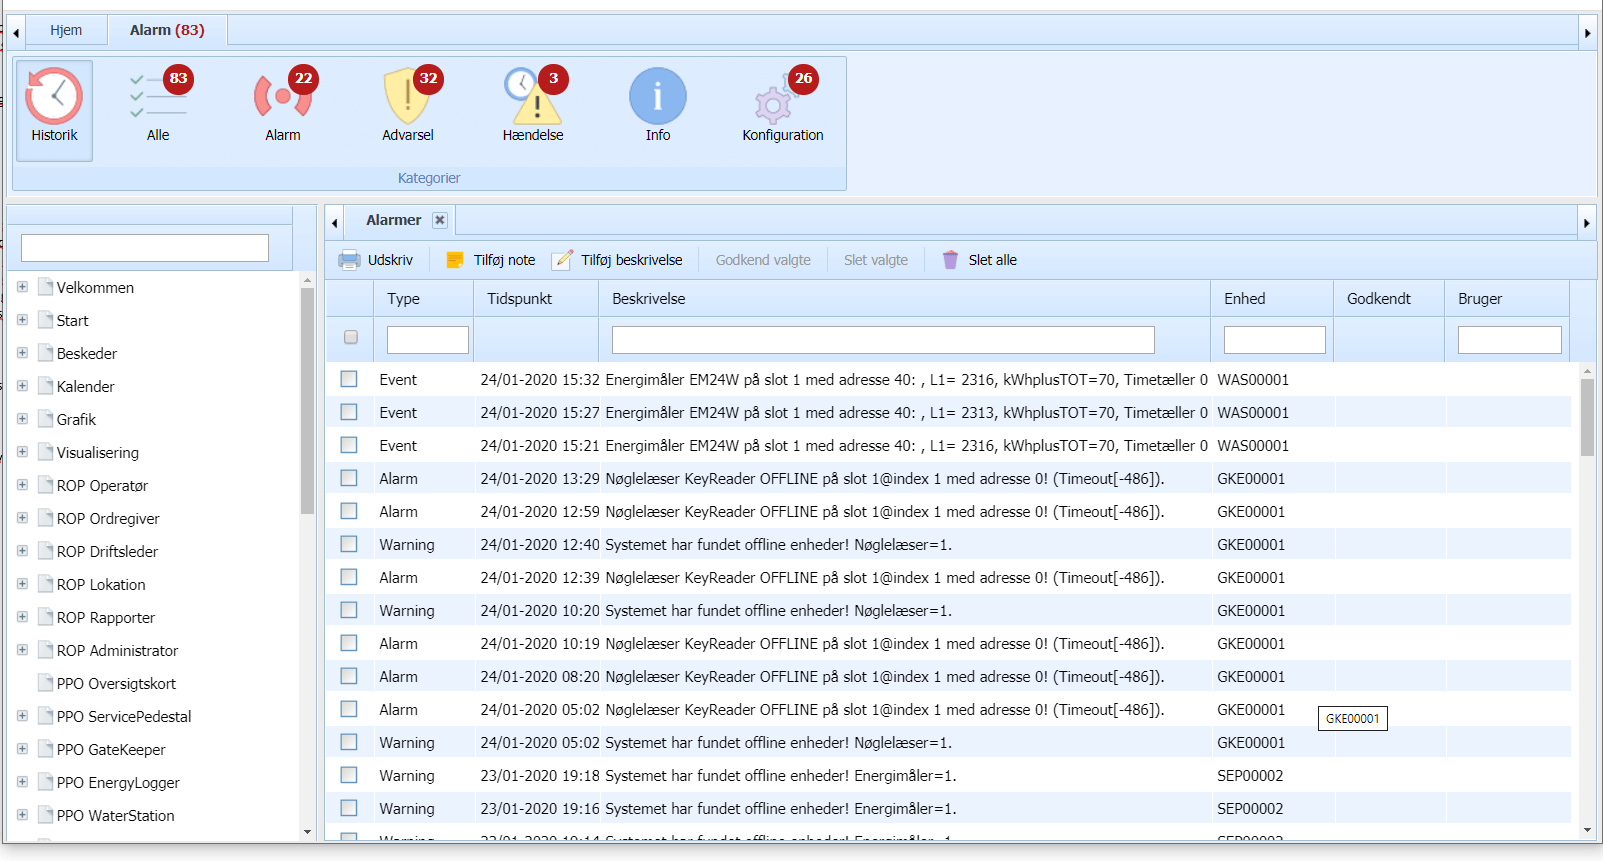
Task: Click the Tilføj note sticky icon
Action: (455, 260)
